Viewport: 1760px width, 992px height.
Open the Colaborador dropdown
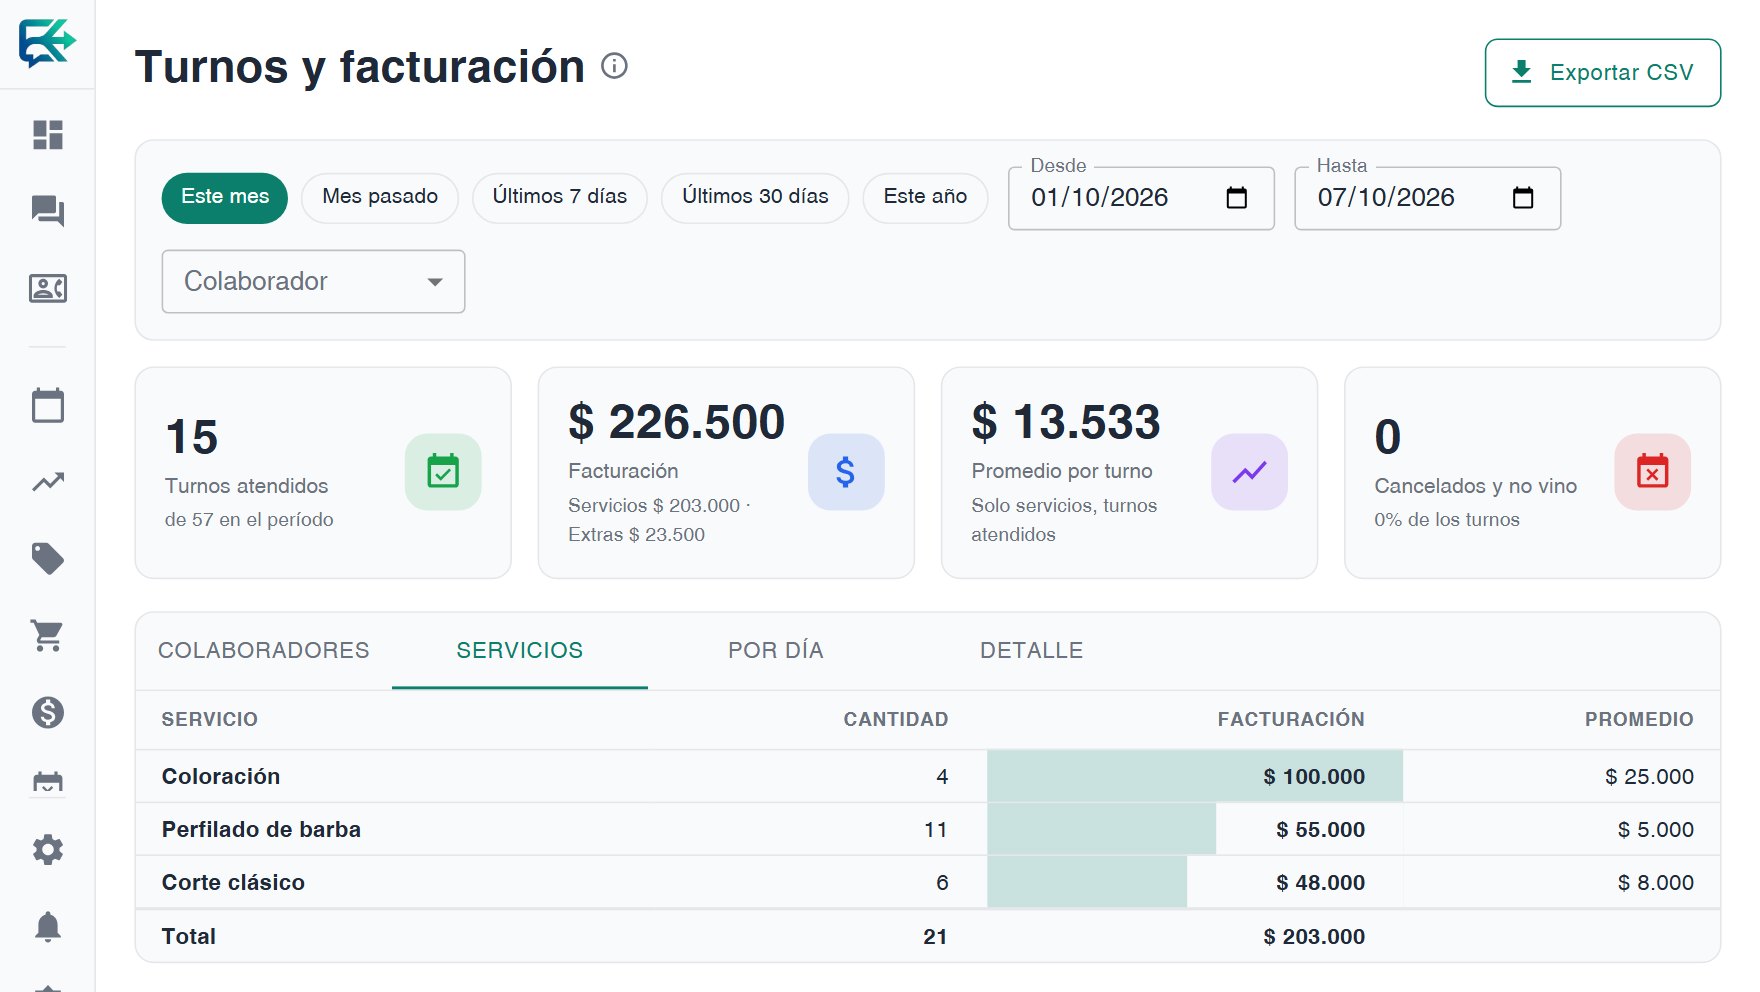[313, 281]
